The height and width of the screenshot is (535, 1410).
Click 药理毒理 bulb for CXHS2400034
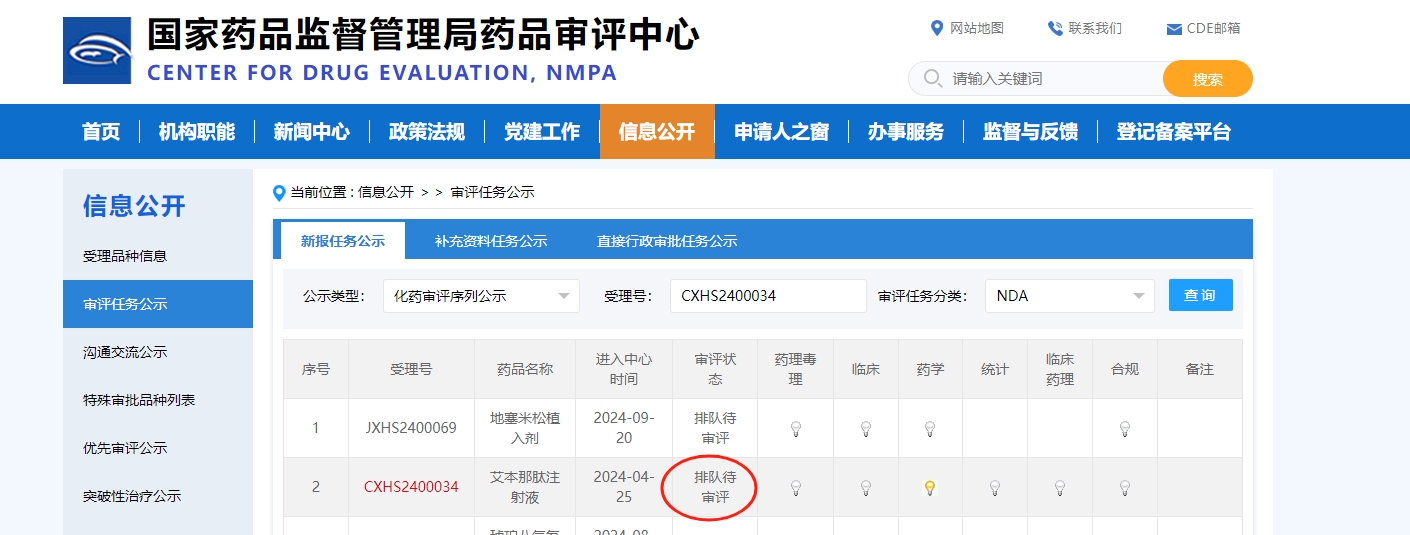pyautogui.click(x=796, y=488)
